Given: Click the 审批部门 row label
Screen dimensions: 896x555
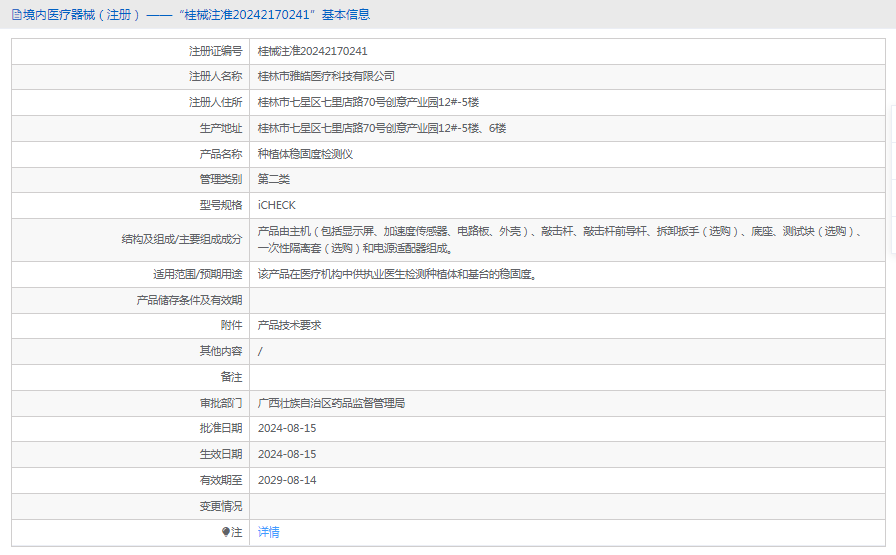Looking at the screenshot, I should point(221,404).
